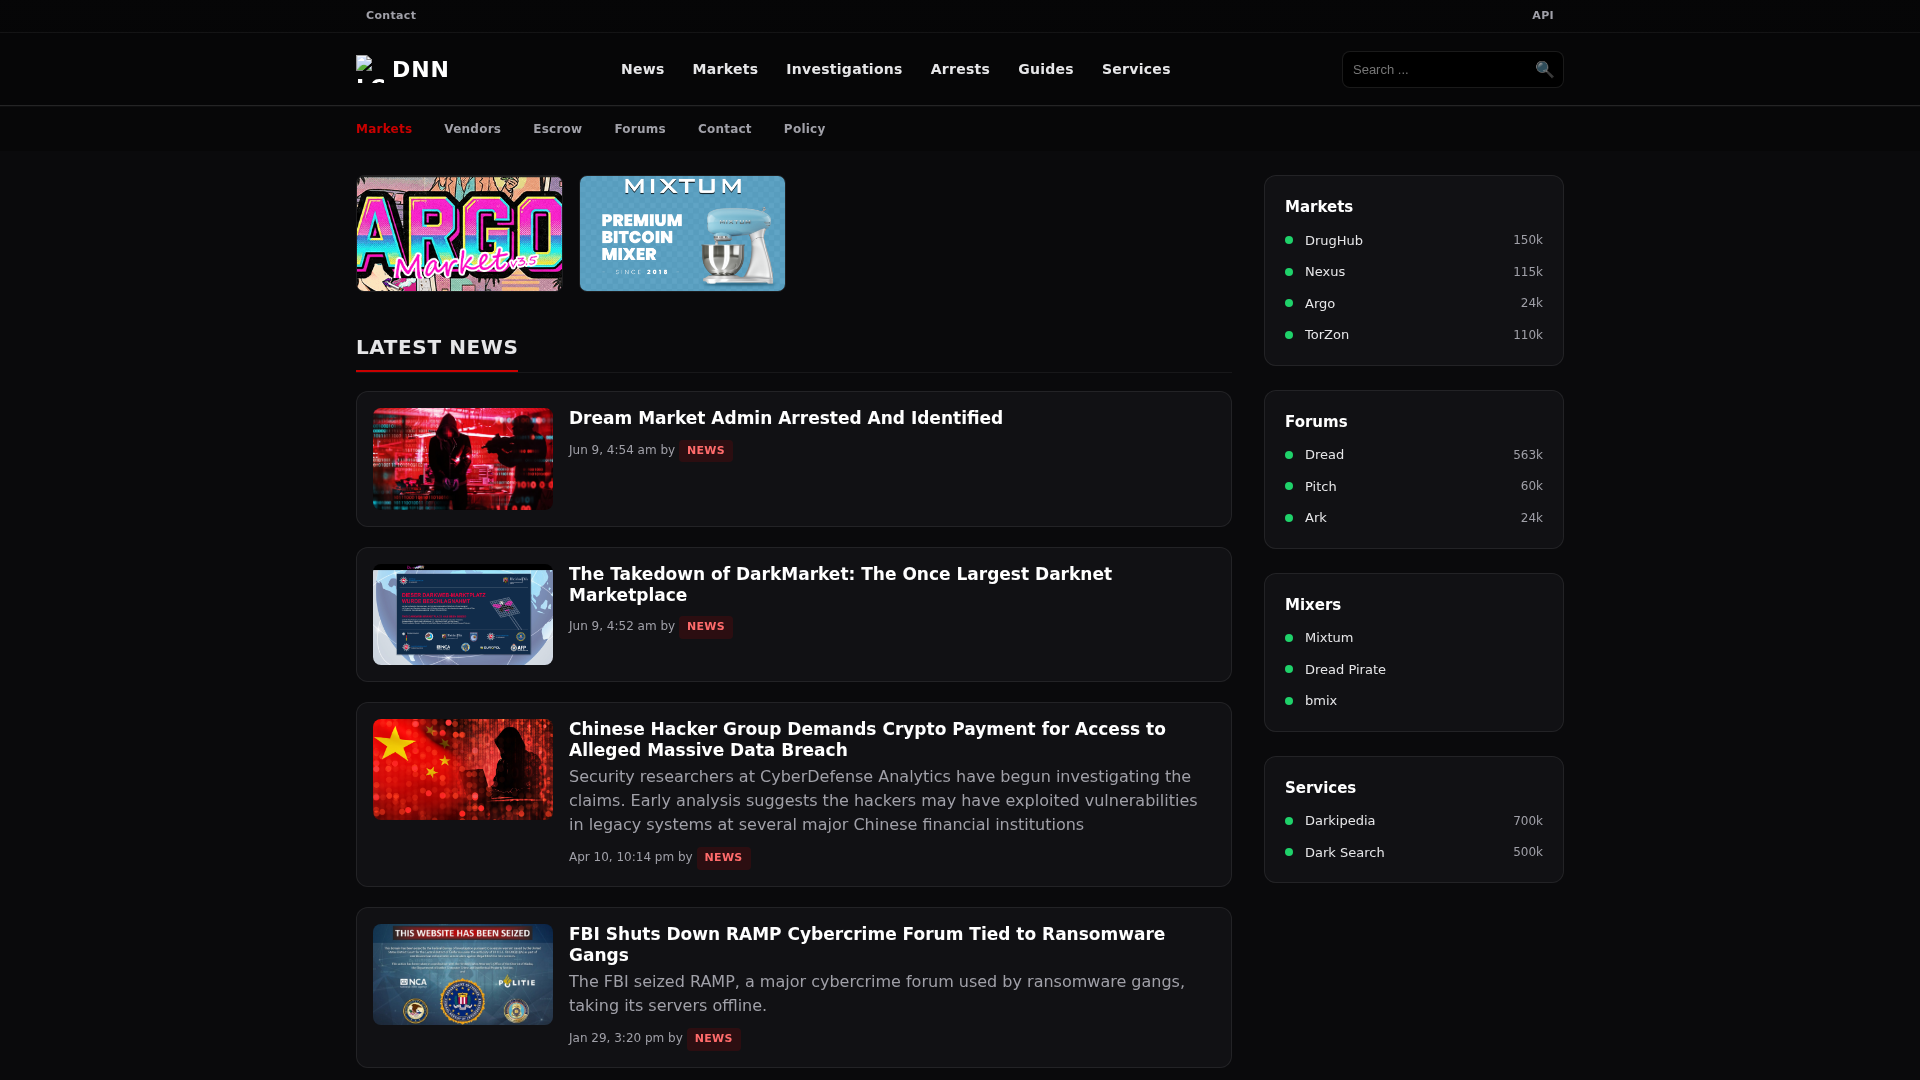Open the News menu item
The width and height of the screenshot is (1920, 1080).
(642, 69)
